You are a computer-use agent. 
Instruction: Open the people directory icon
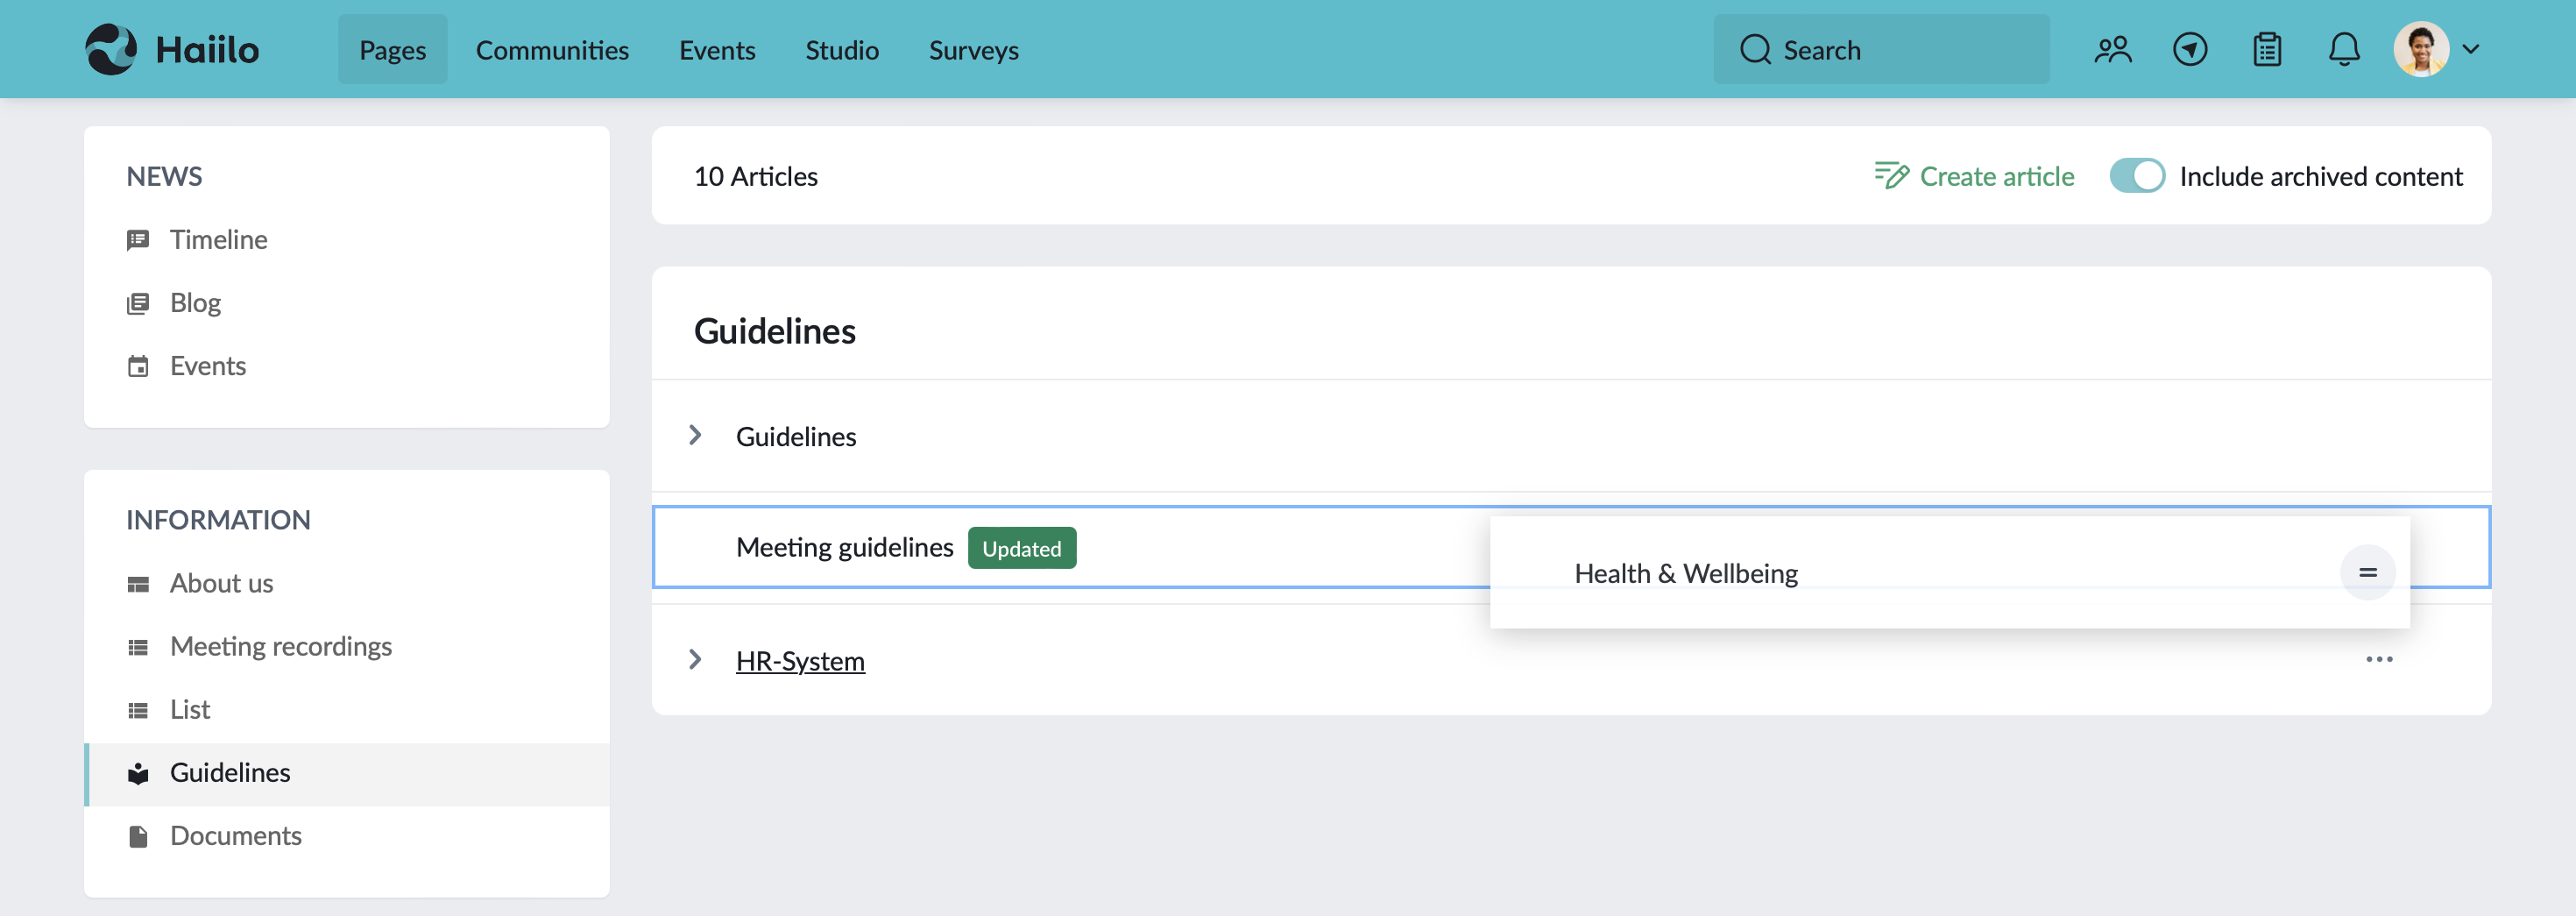tap(2112, 49)
